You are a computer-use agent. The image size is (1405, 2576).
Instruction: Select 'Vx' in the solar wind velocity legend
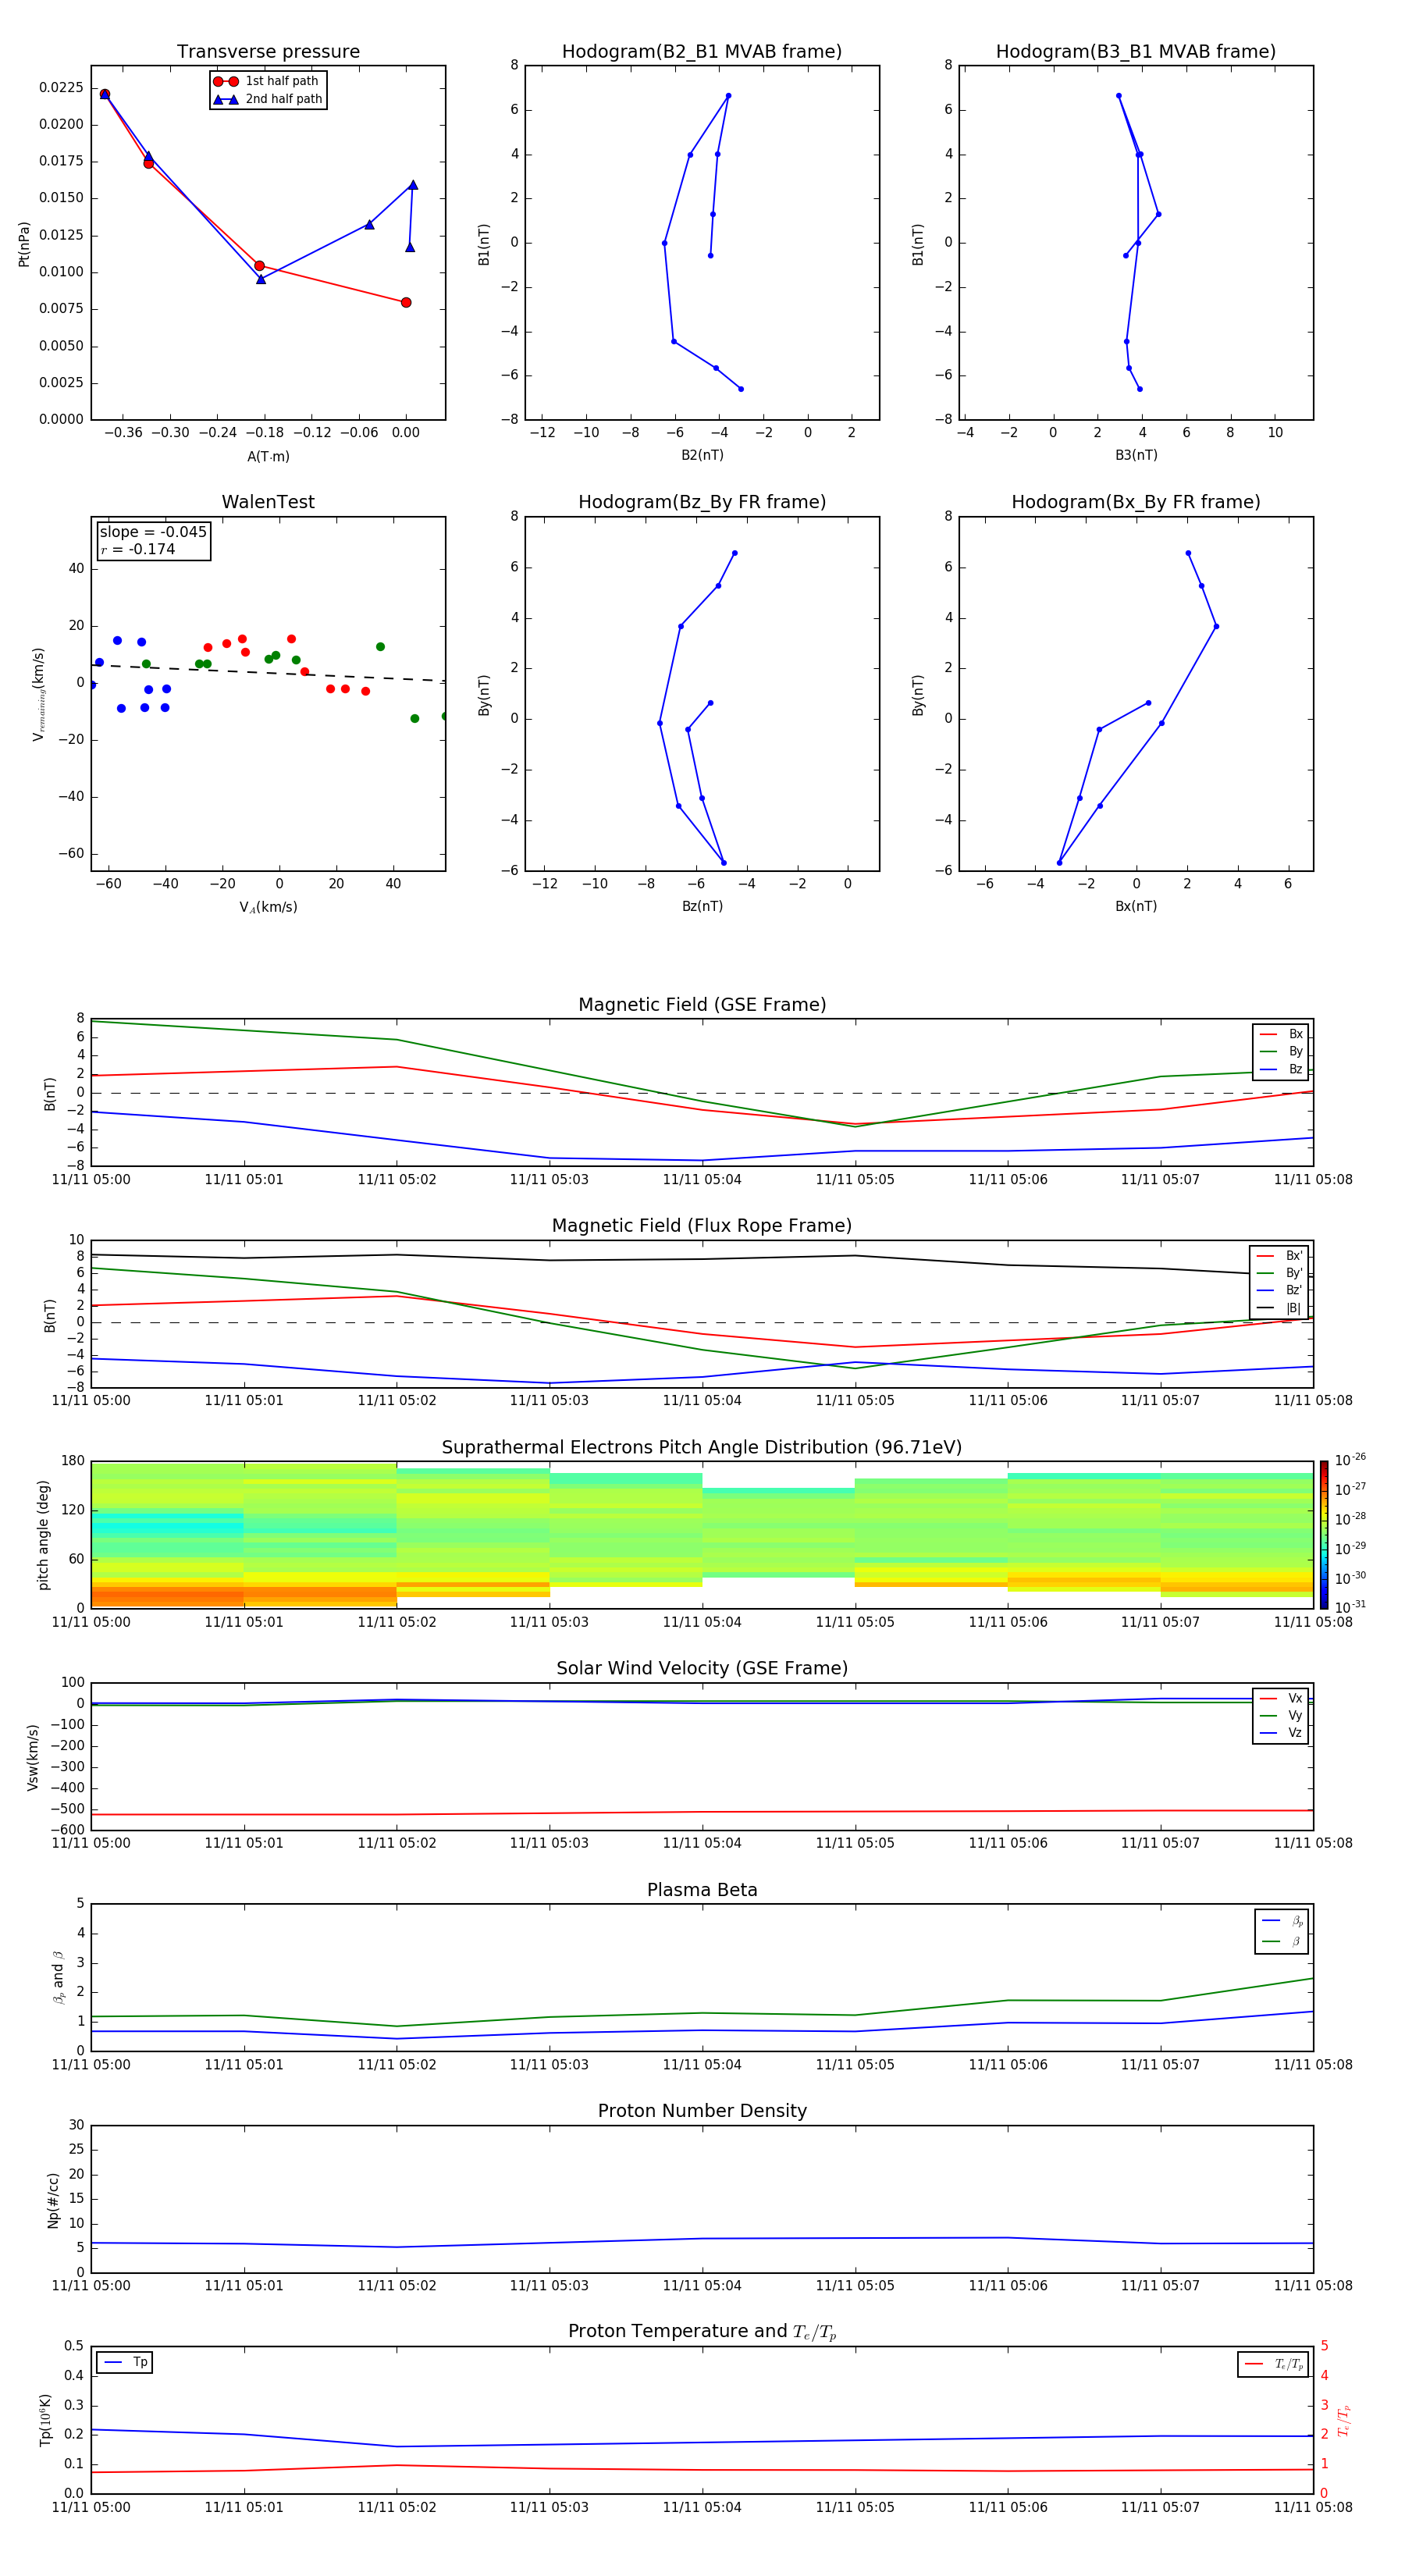point(1281,1698)
